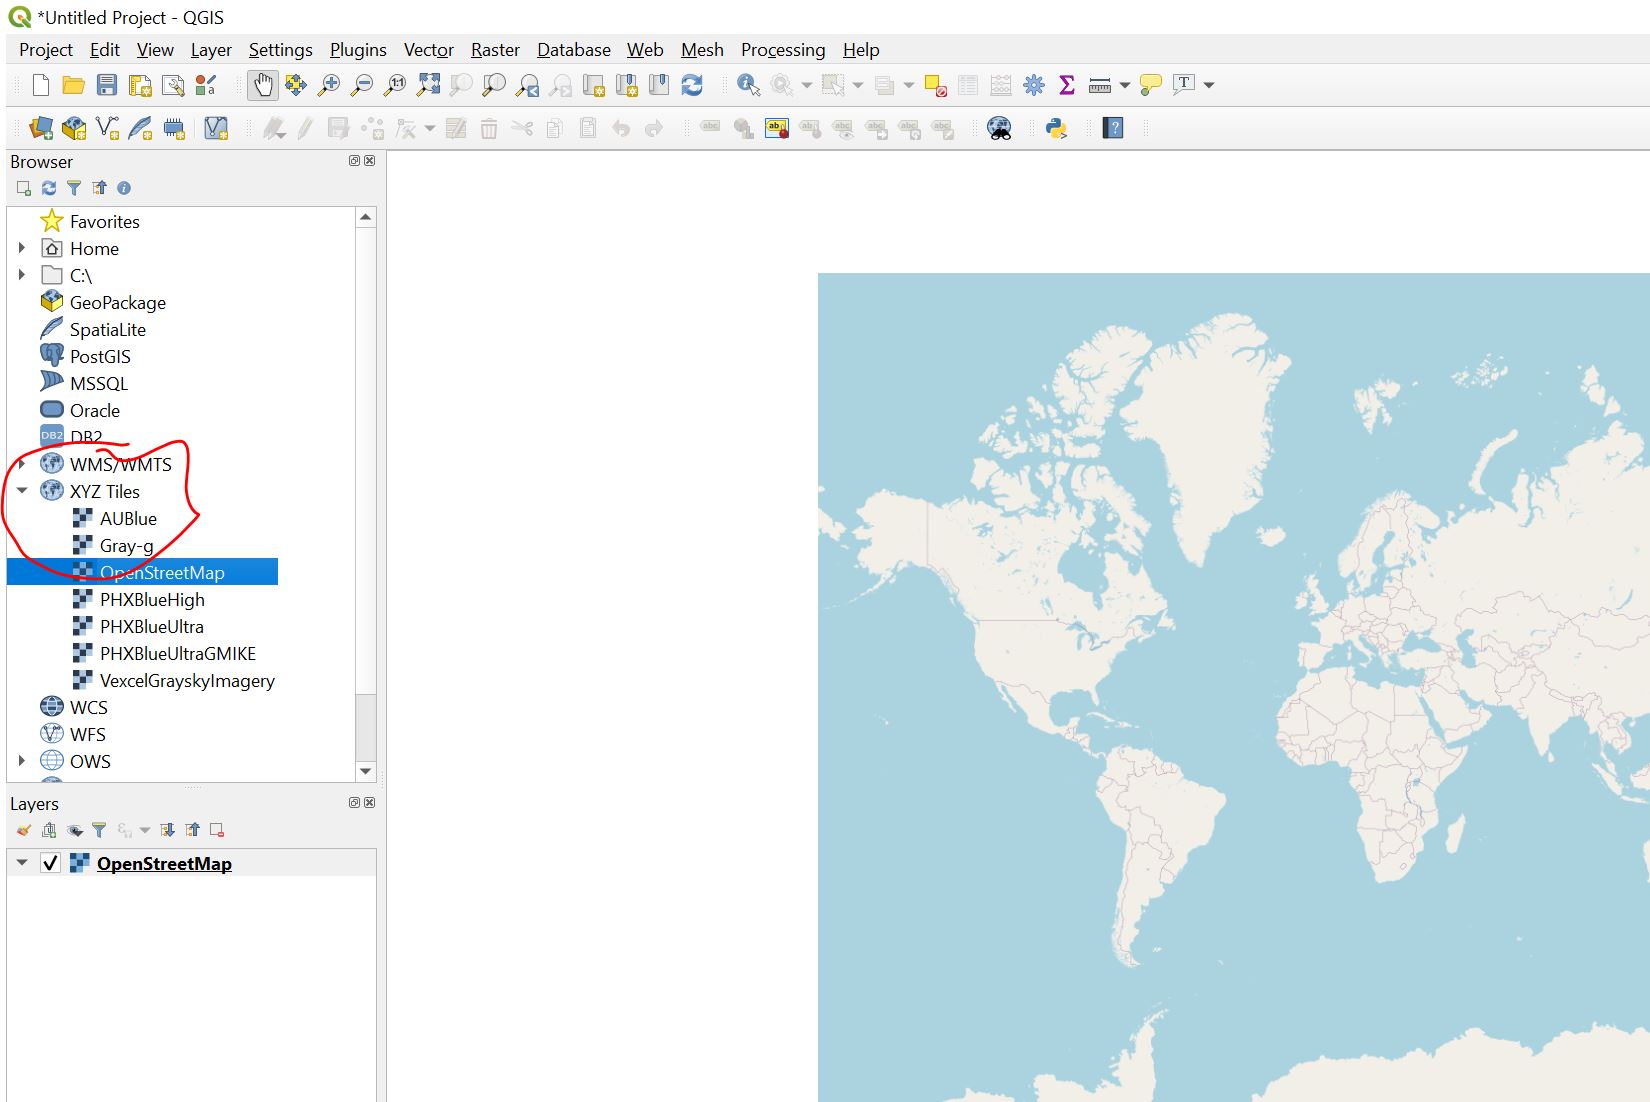The width and height of the screenshot is (1650, 1102).
Task: Open the manage map themes eye icon
Action: coord(74,830)
